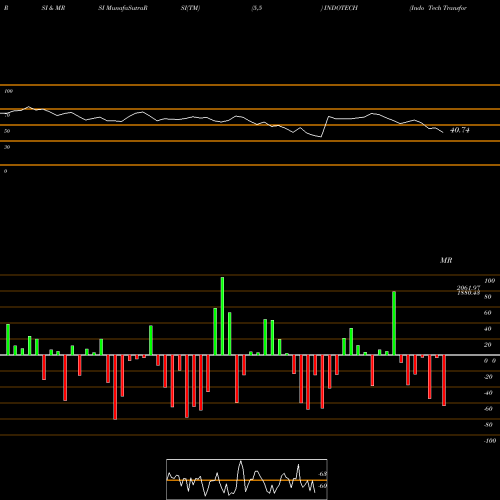Click the '2061.97' value in MR panel
The height and width of the screenshot is (500, 500).
click(468, 287)
